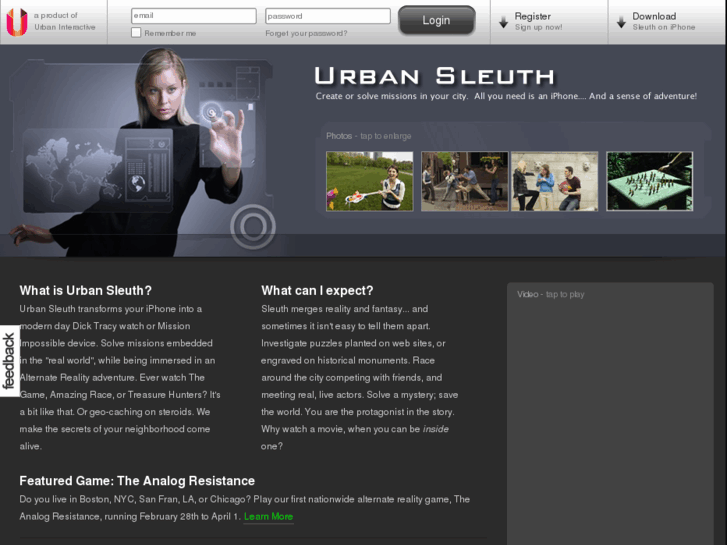Click 'Featured Game: The Analog Resistance' heading
727x545 pixels.
tap(137, 481)
